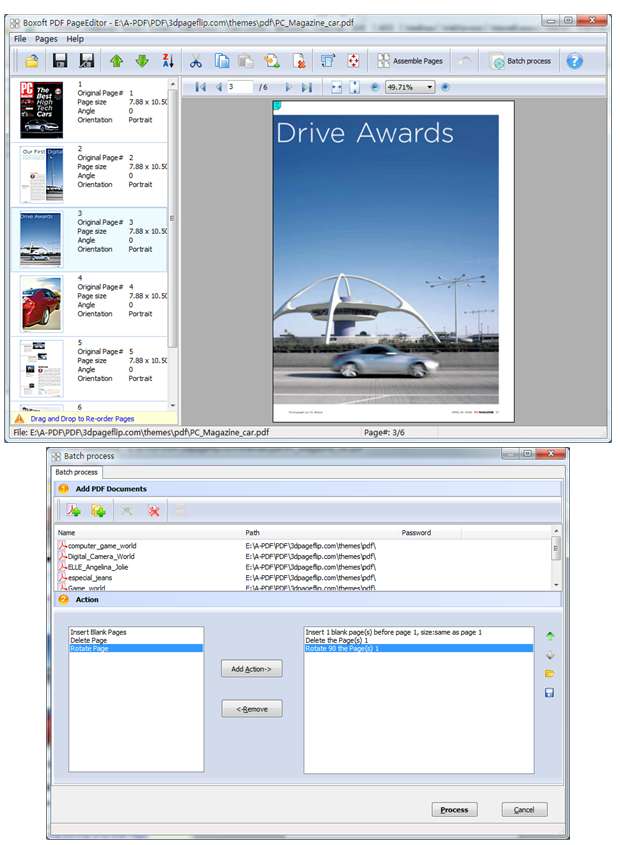620x845 pixels.
Task: Select Digital_Camera_World in file list
Action: (101, 556)
